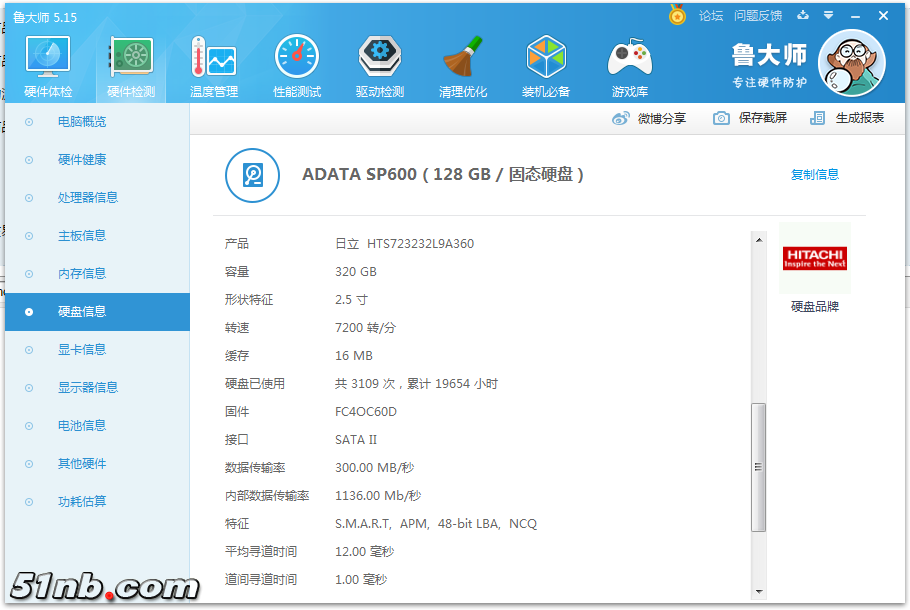Screen dimensions: 910x610
Task: Click the Hitachi brand logo thumbnail
Action: pyautogui.click(x=814, y=258)
